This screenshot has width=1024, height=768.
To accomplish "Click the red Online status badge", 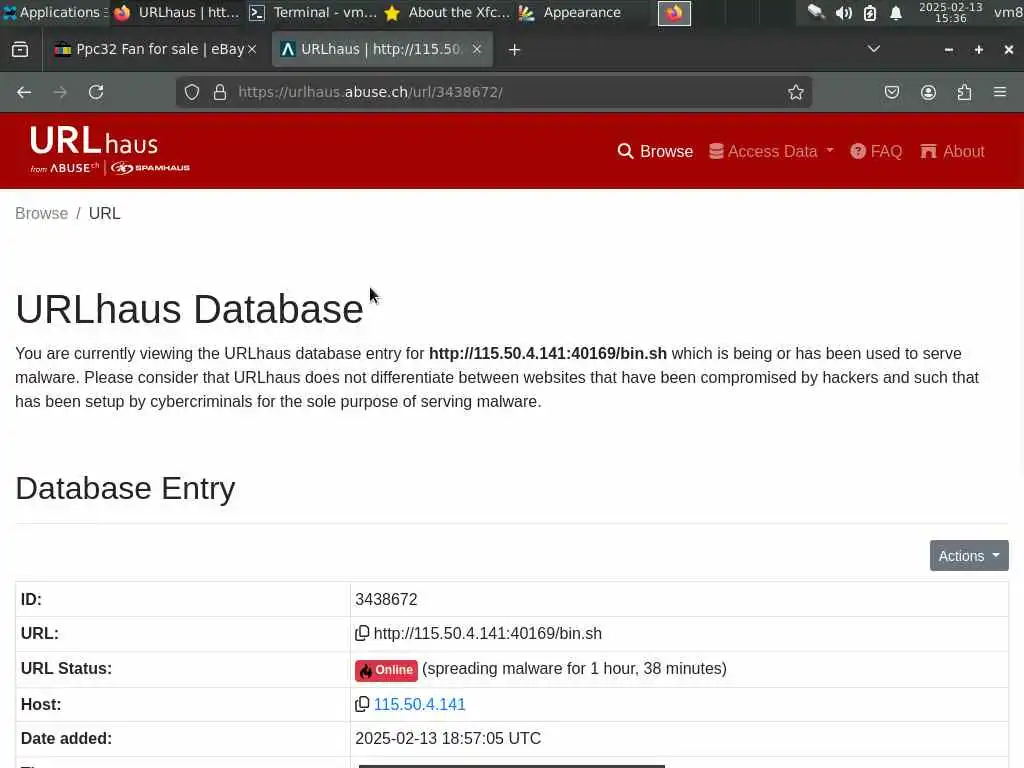I will click(x=386, y=670).
